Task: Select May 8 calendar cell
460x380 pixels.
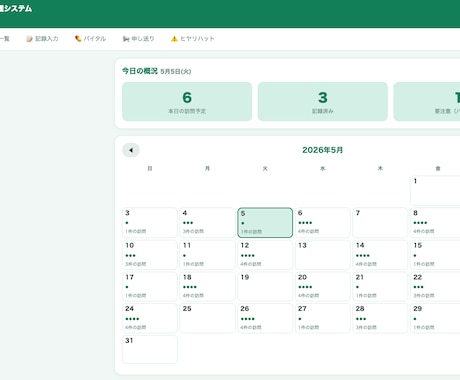Action: click(x=435, y=223)
